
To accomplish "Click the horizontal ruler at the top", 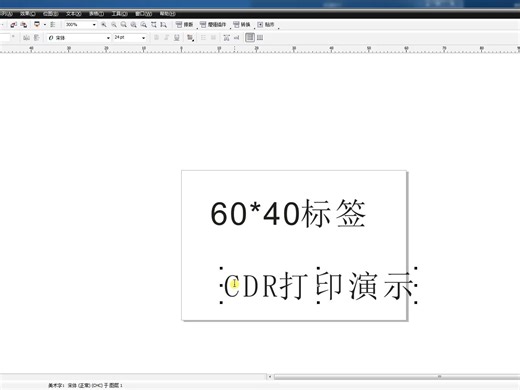I will coord(260,49).
